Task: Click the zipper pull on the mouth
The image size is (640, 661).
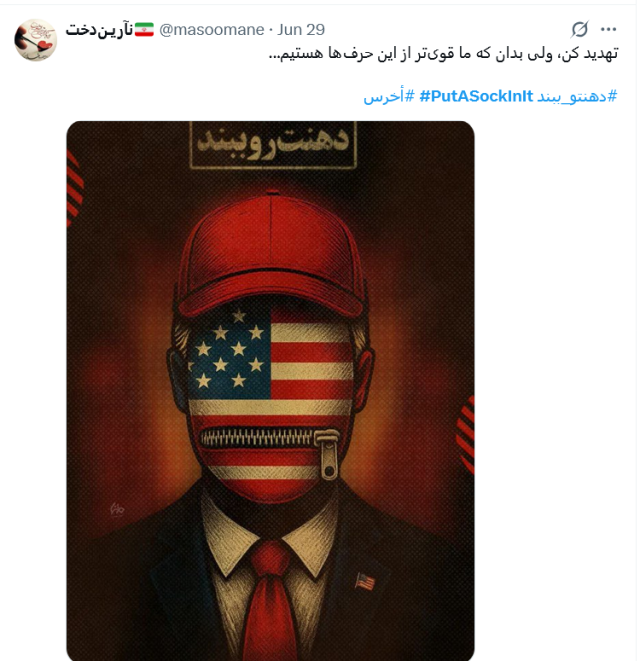Action: point(327,454)
